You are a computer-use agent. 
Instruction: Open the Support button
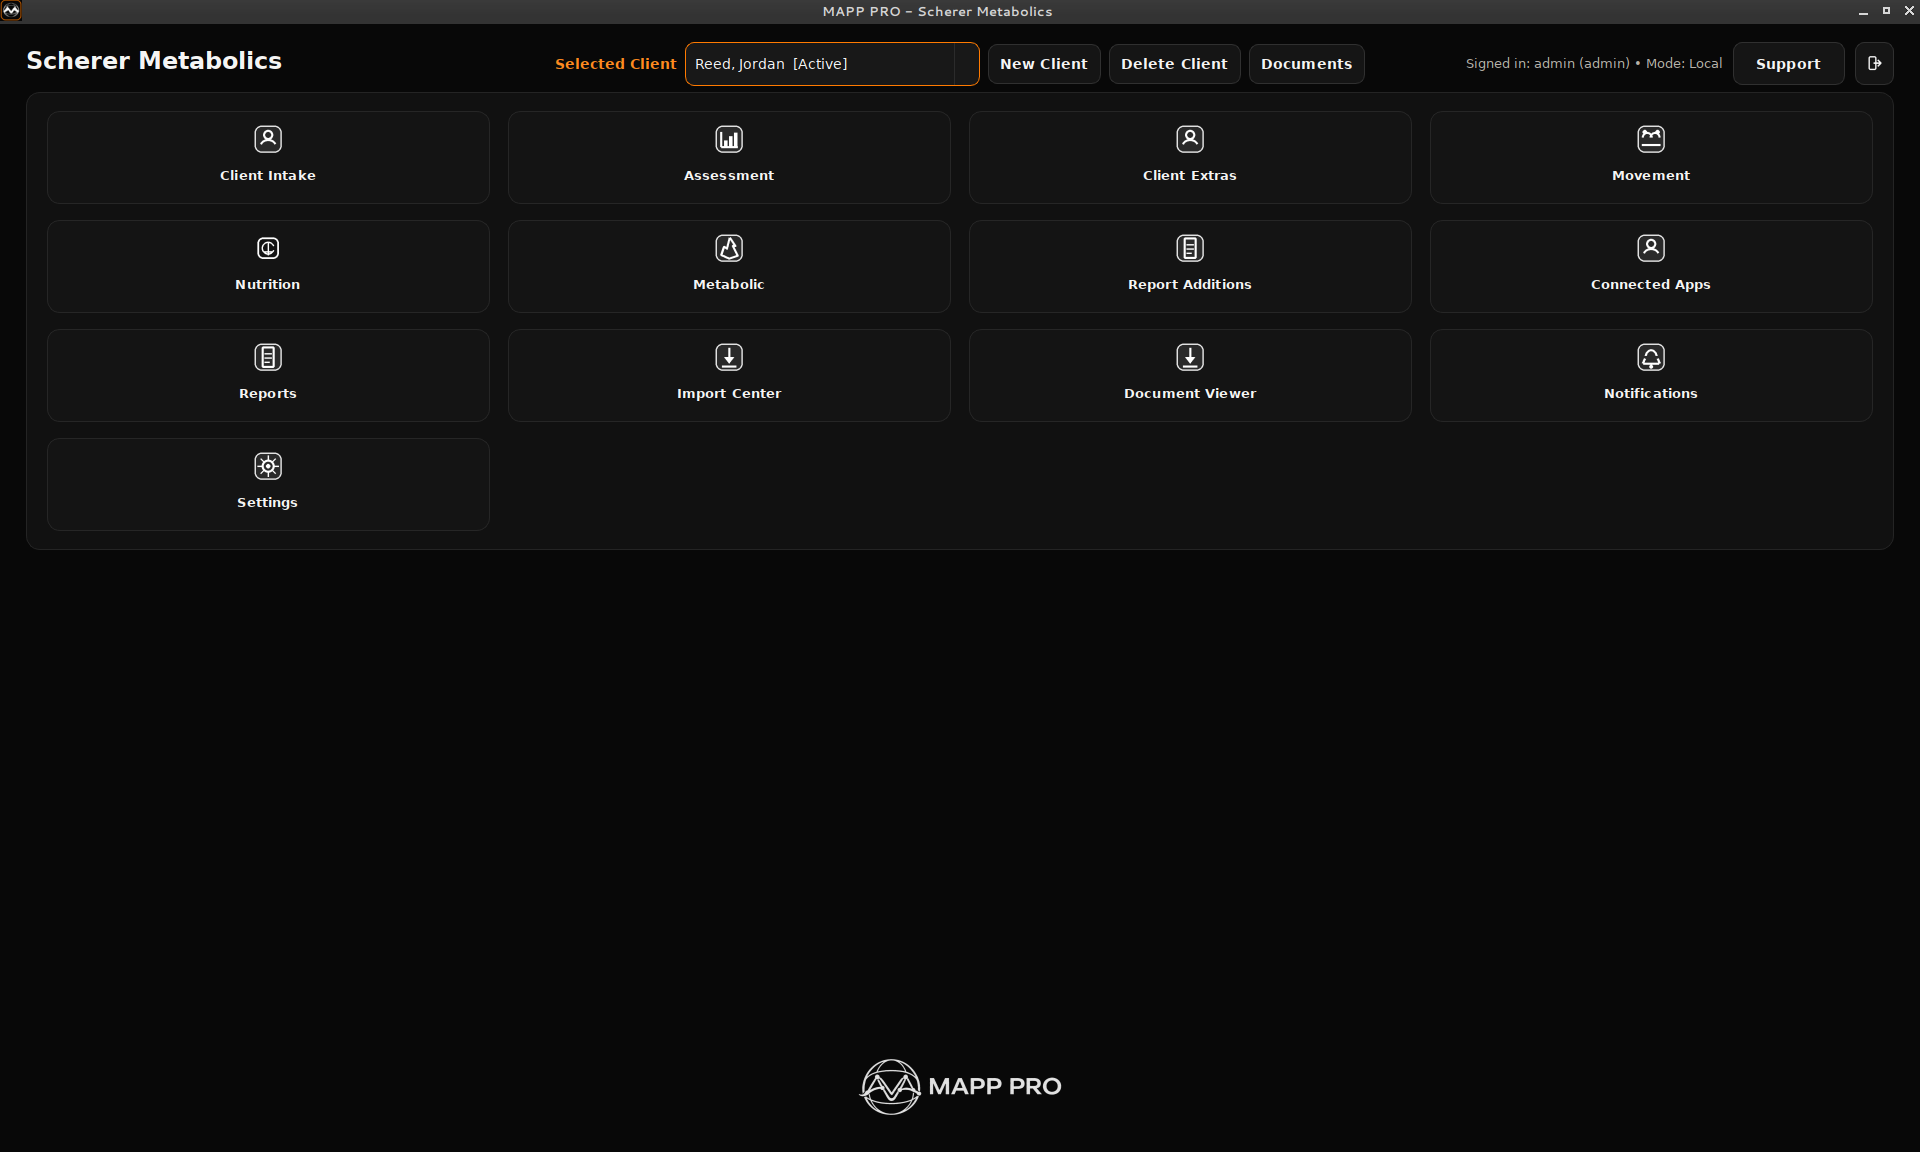1788,64
